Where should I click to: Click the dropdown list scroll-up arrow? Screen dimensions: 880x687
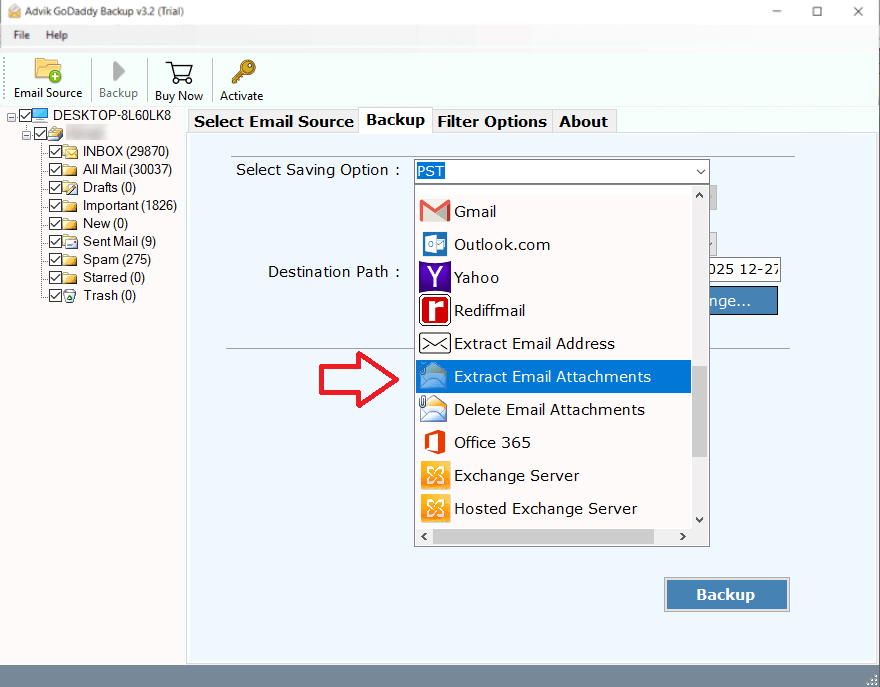click(x=699, y=195)
